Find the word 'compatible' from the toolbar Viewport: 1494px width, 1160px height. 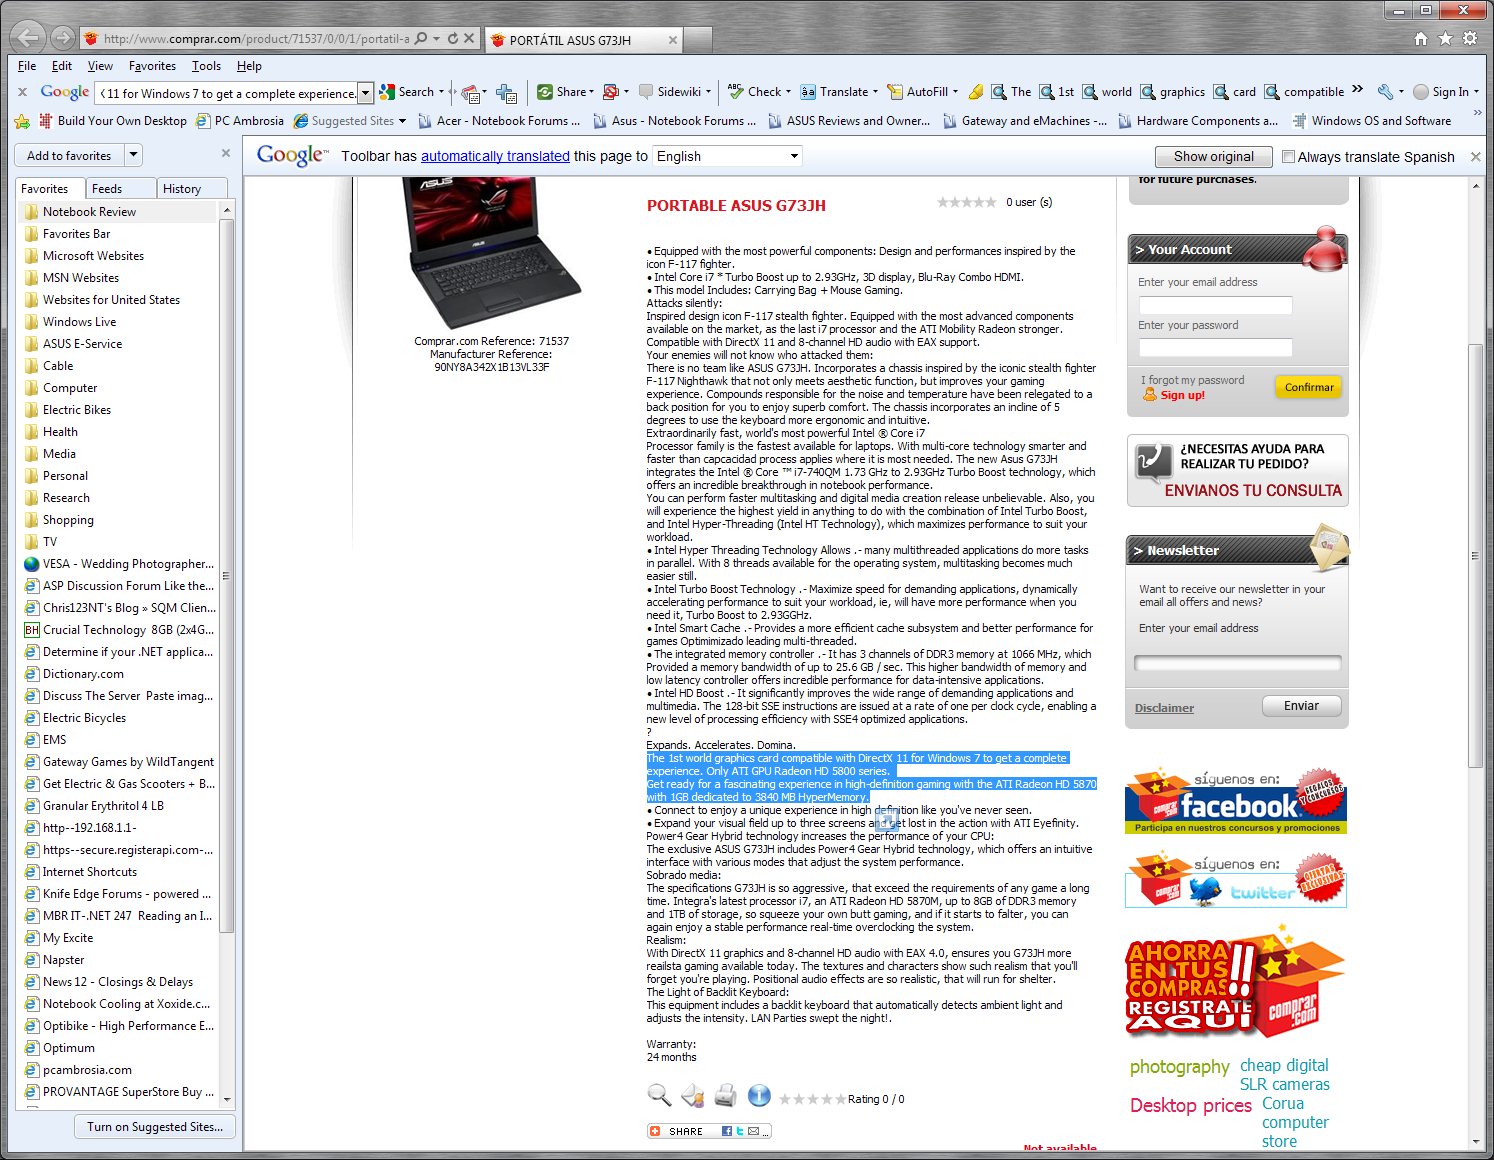pyautogui.click(x=1304, y=92)
